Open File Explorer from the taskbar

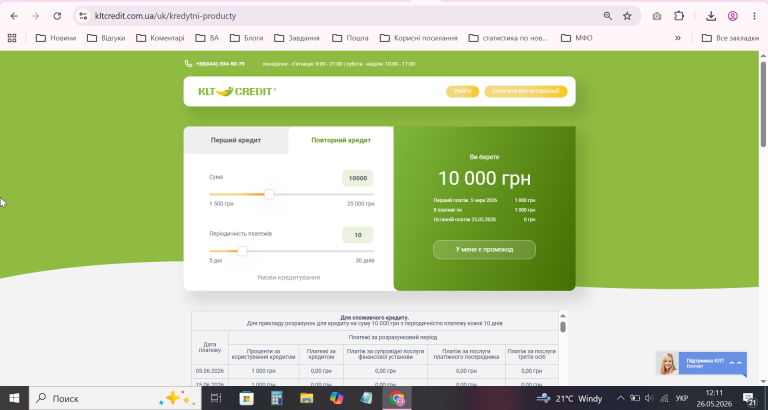307,398
